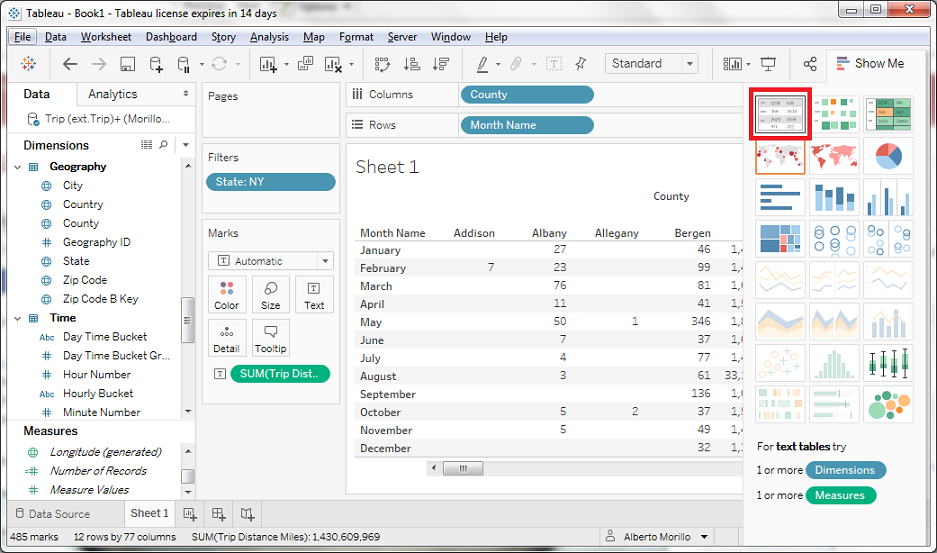Click the Redo forward arrow

coord(99,64)
